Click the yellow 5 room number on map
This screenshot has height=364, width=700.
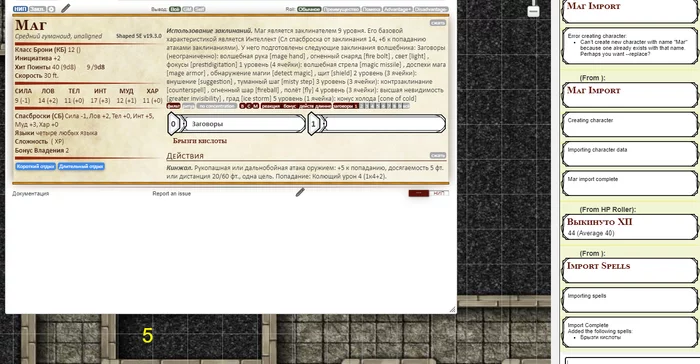(148, 336)
